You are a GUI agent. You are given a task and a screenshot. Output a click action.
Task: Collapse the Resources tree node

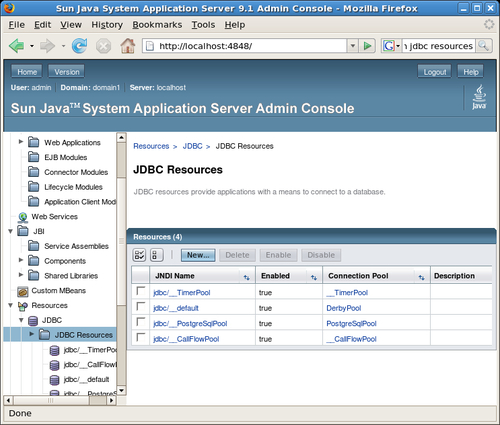point(10,305)
